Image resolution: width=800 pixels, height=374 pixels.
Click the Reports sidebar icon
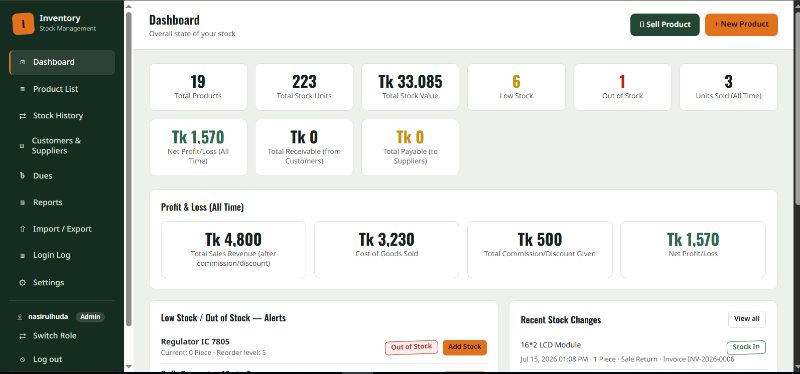[22, 203]
